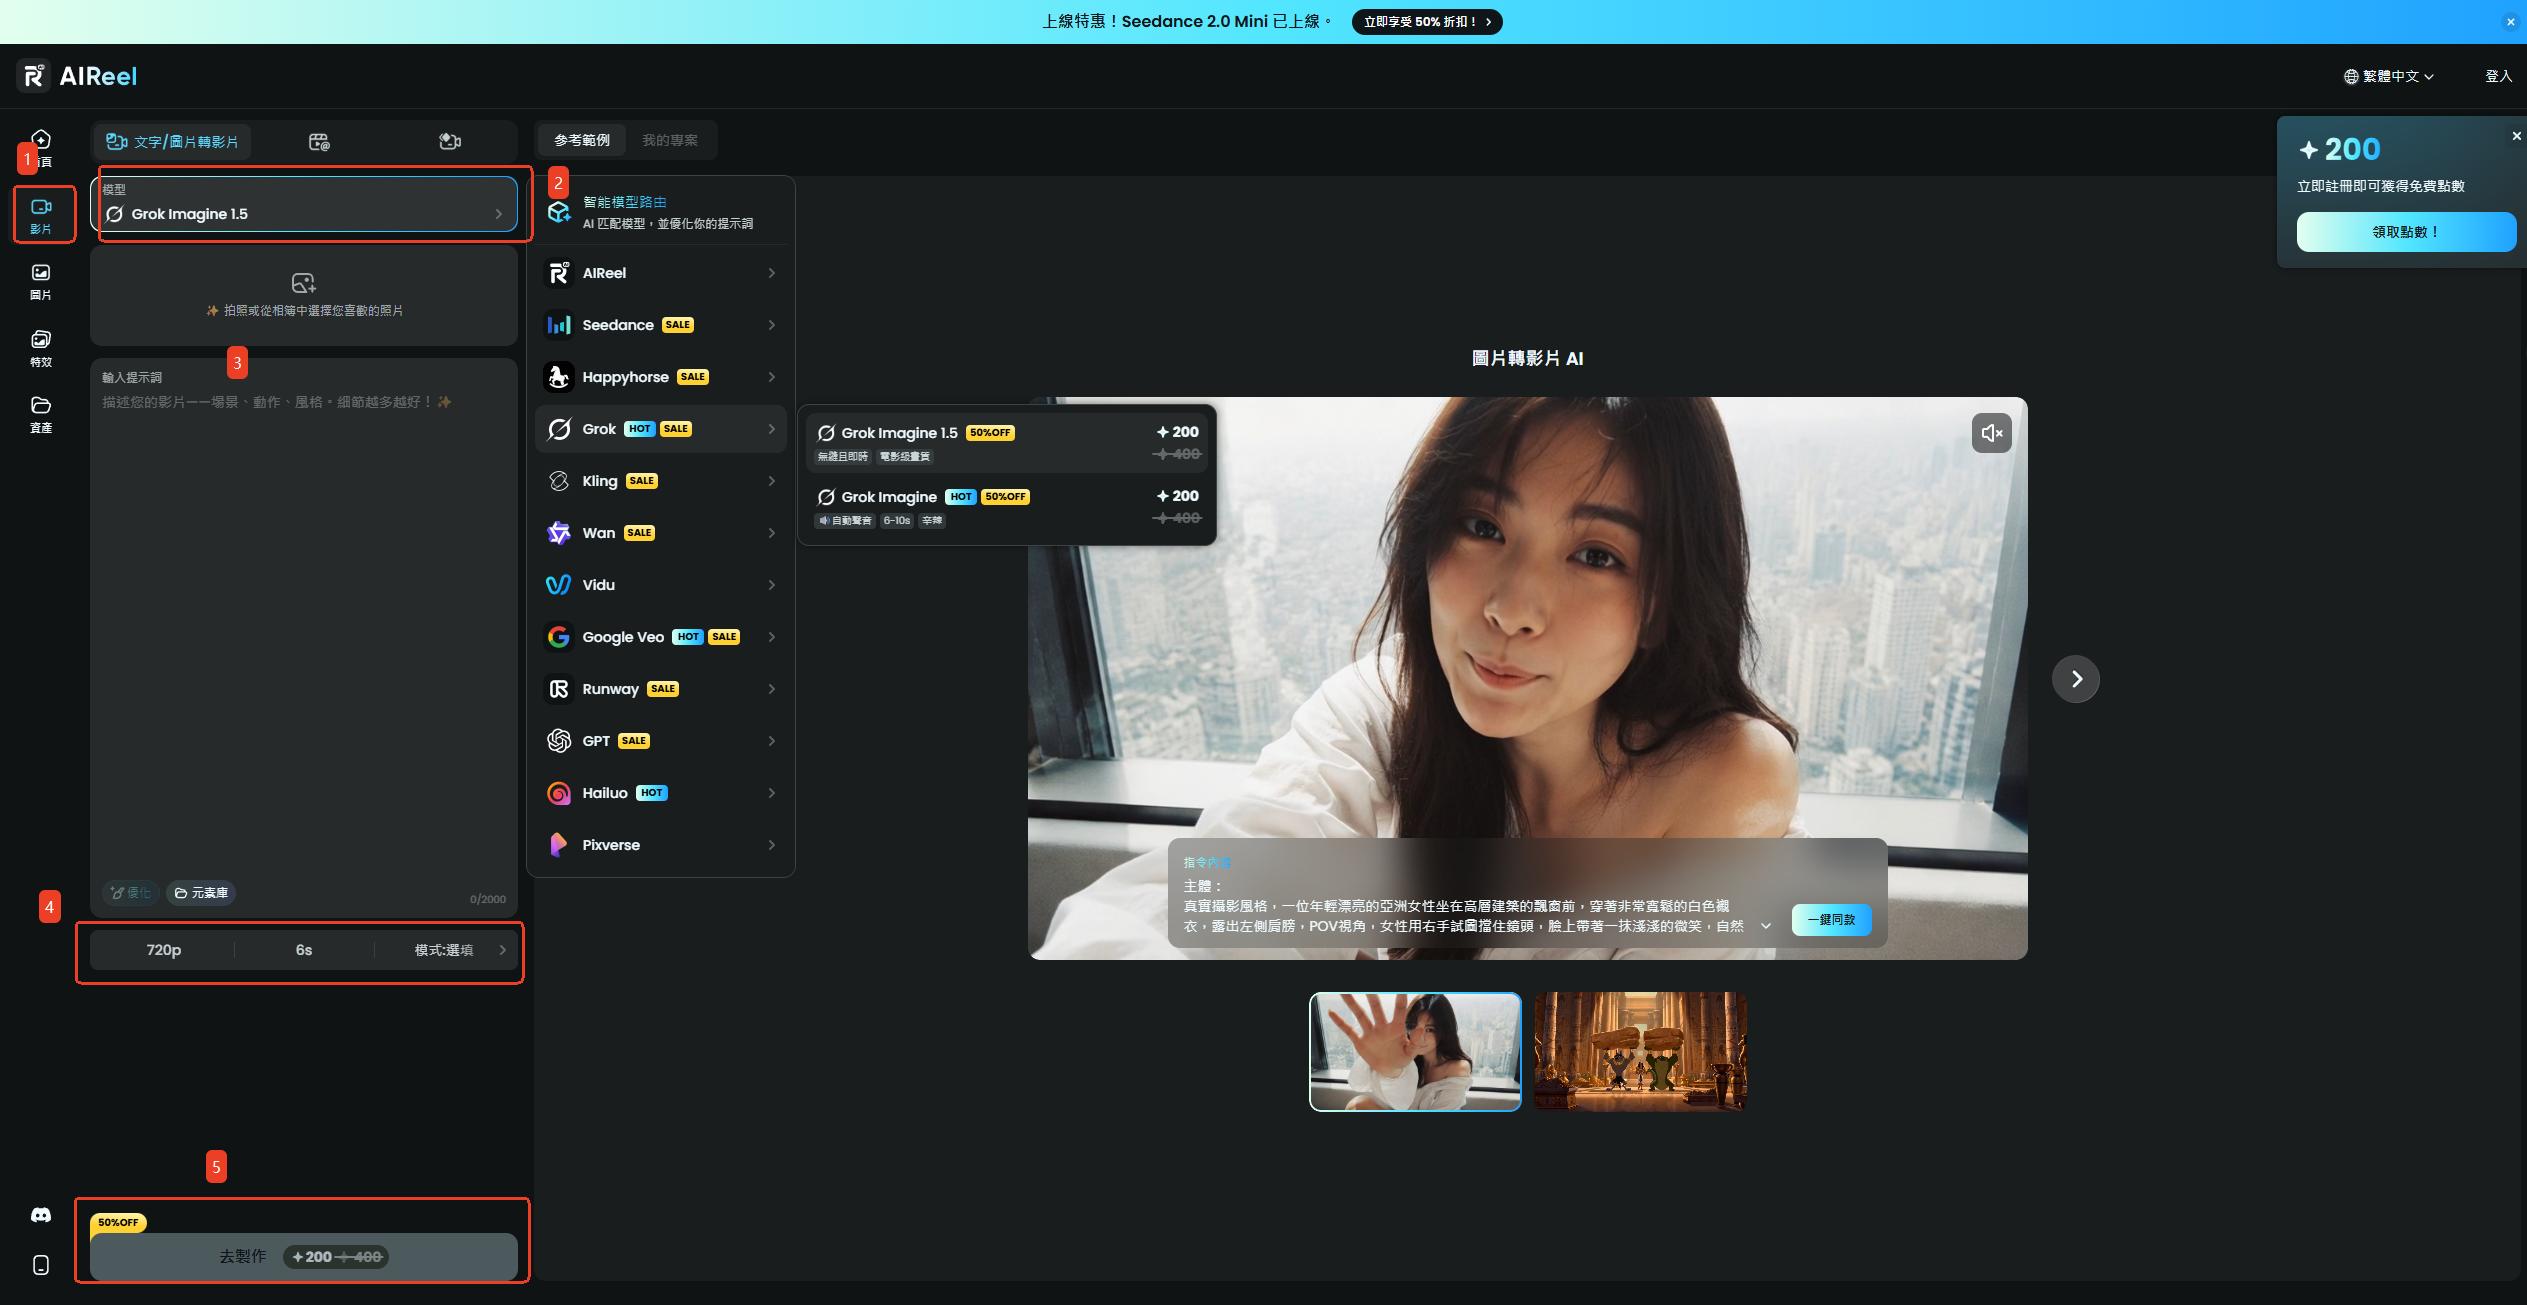Select the 720p resolution option
Image resolution: width=2527 pixels, height=1305 pixels.
coord(163,950)
